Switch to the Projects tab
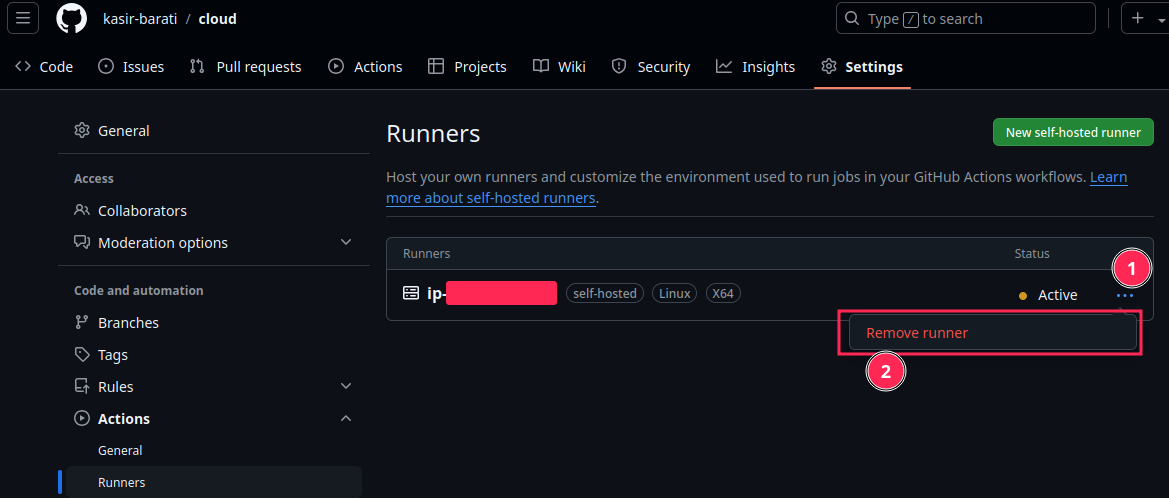Viewport: 1169px width, 498px height. pos(467,66)
